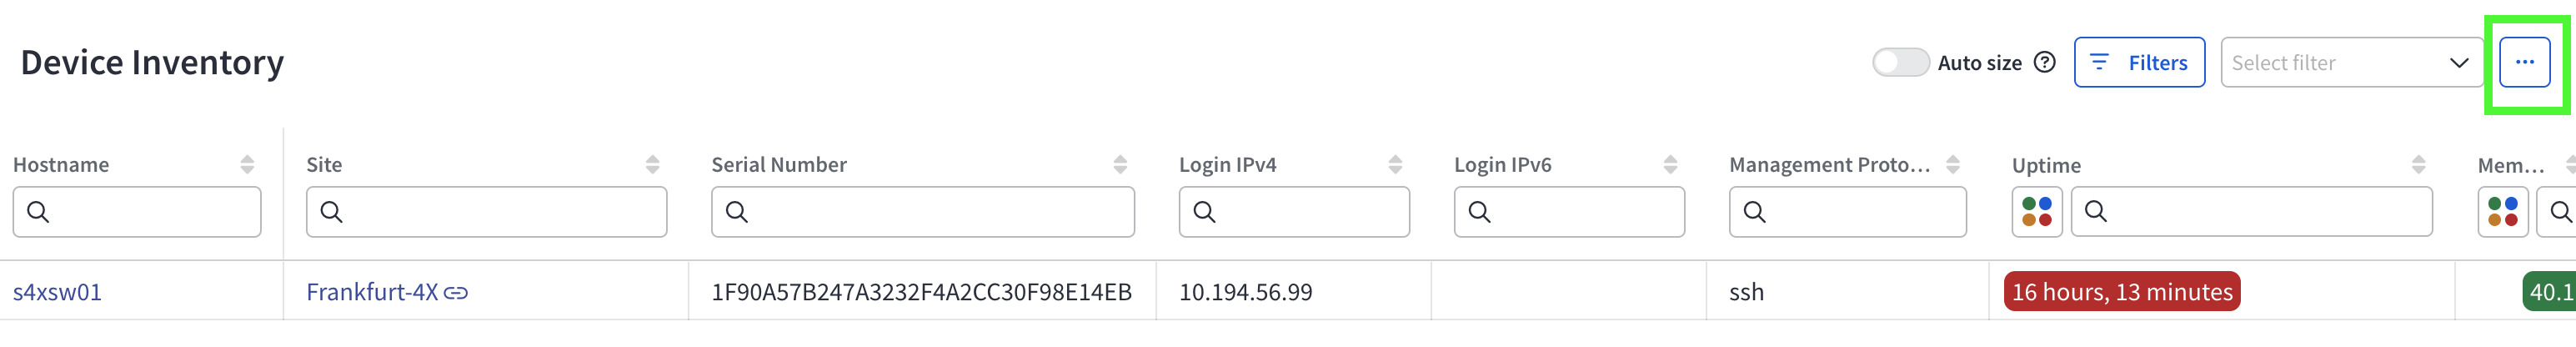
Task: Sort by the Site column arrows
Action: tap(652, 165)
